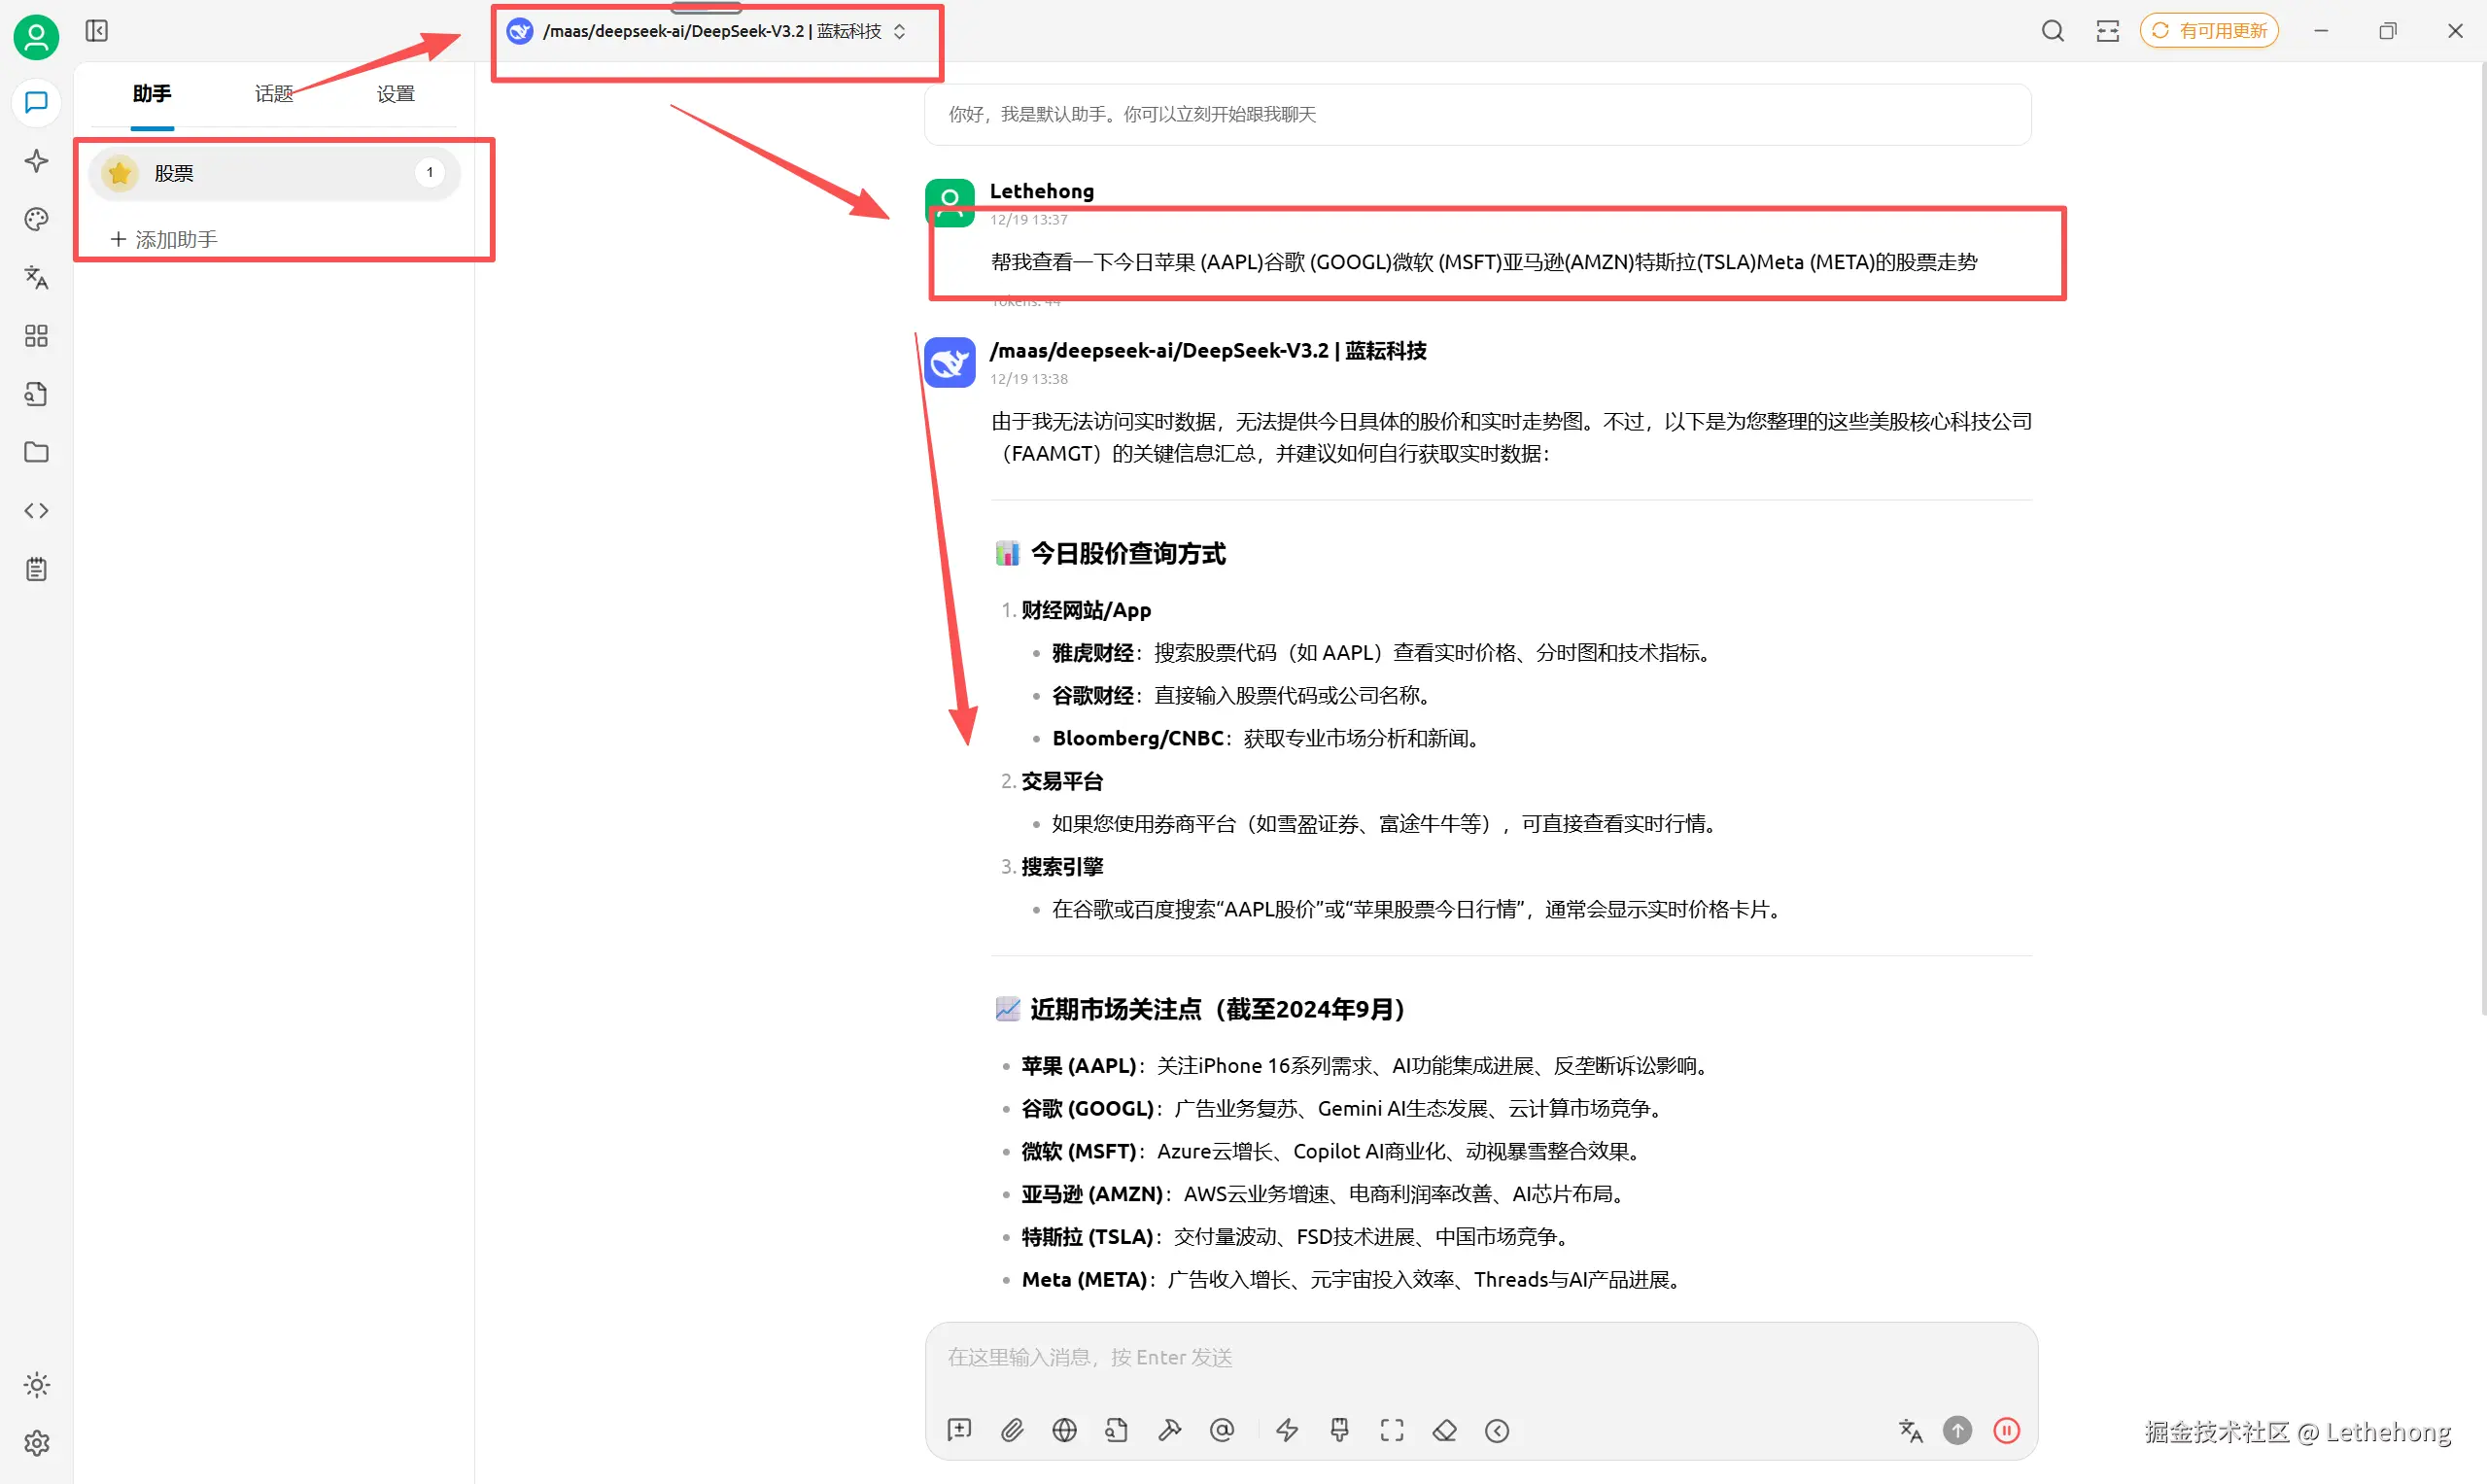Screen dimensions: 2487x1484
Task: Open the translate page in left sidebar
Action: click(36, 277)
